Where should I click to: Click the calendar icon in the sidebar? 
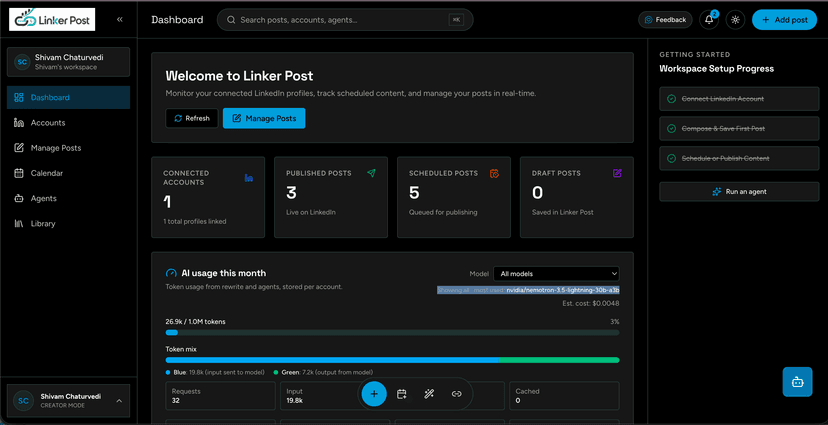coord(19,173)
